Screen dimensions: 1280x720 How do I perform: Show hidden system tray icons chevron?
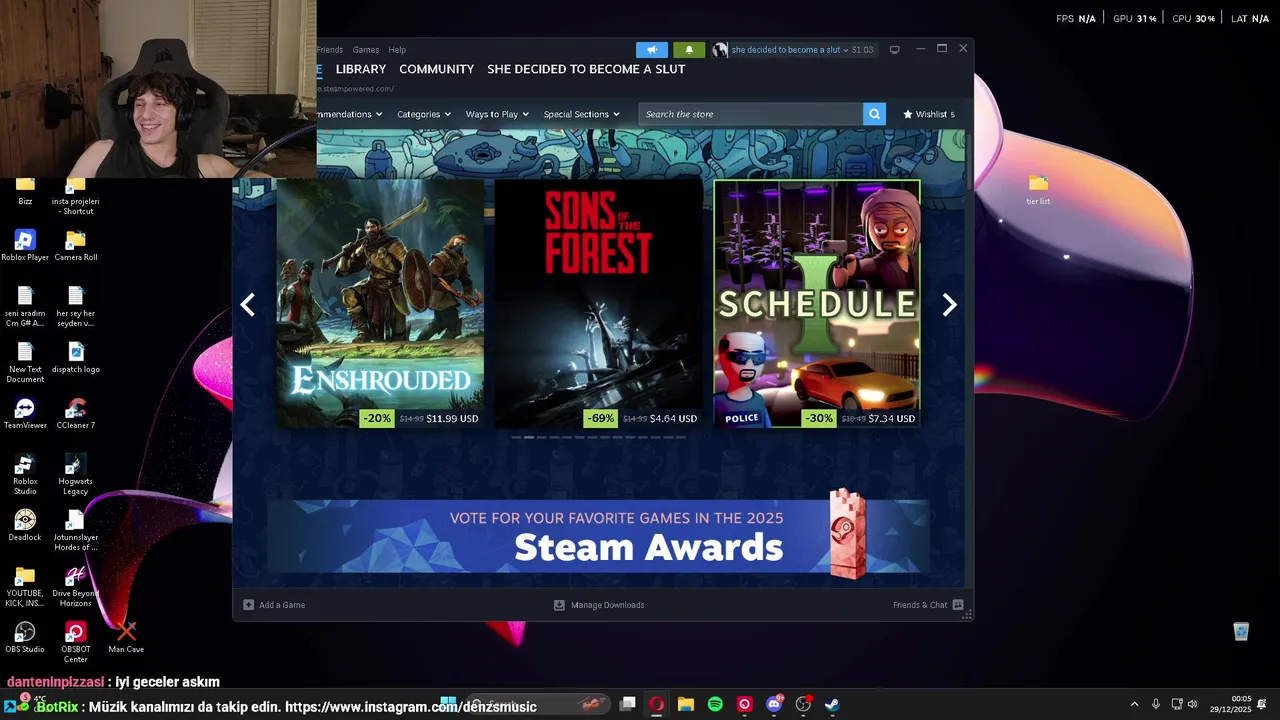pos(1134,705)
